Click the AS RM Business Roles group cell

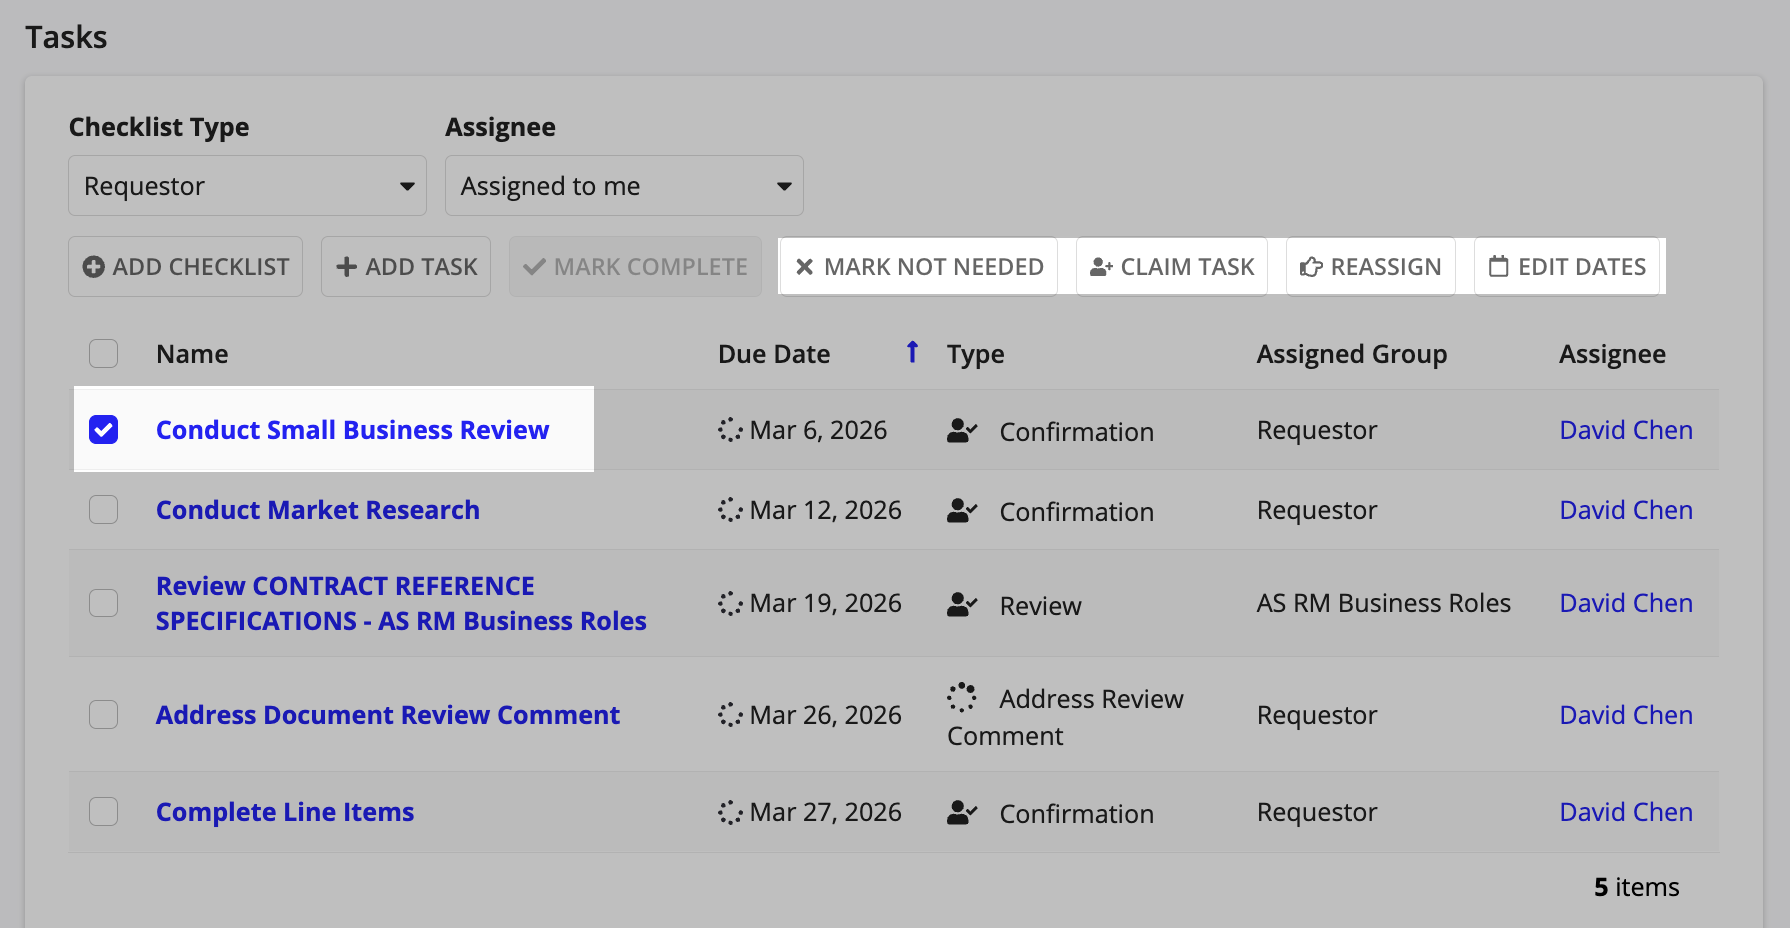point(1384,603)
